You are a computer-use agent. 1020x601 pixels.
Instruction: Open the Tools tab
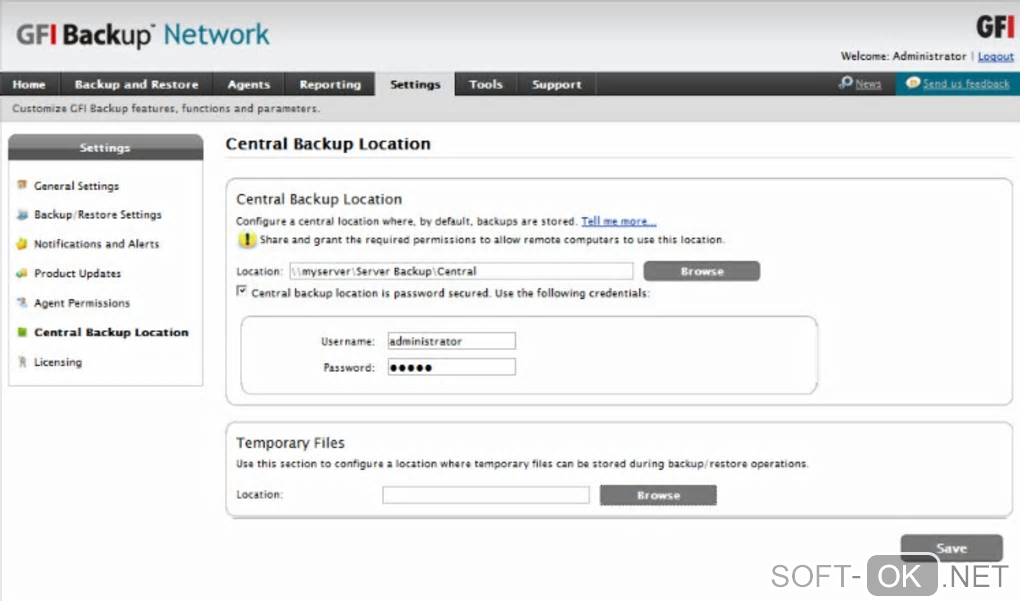click(x=486, y=84)
